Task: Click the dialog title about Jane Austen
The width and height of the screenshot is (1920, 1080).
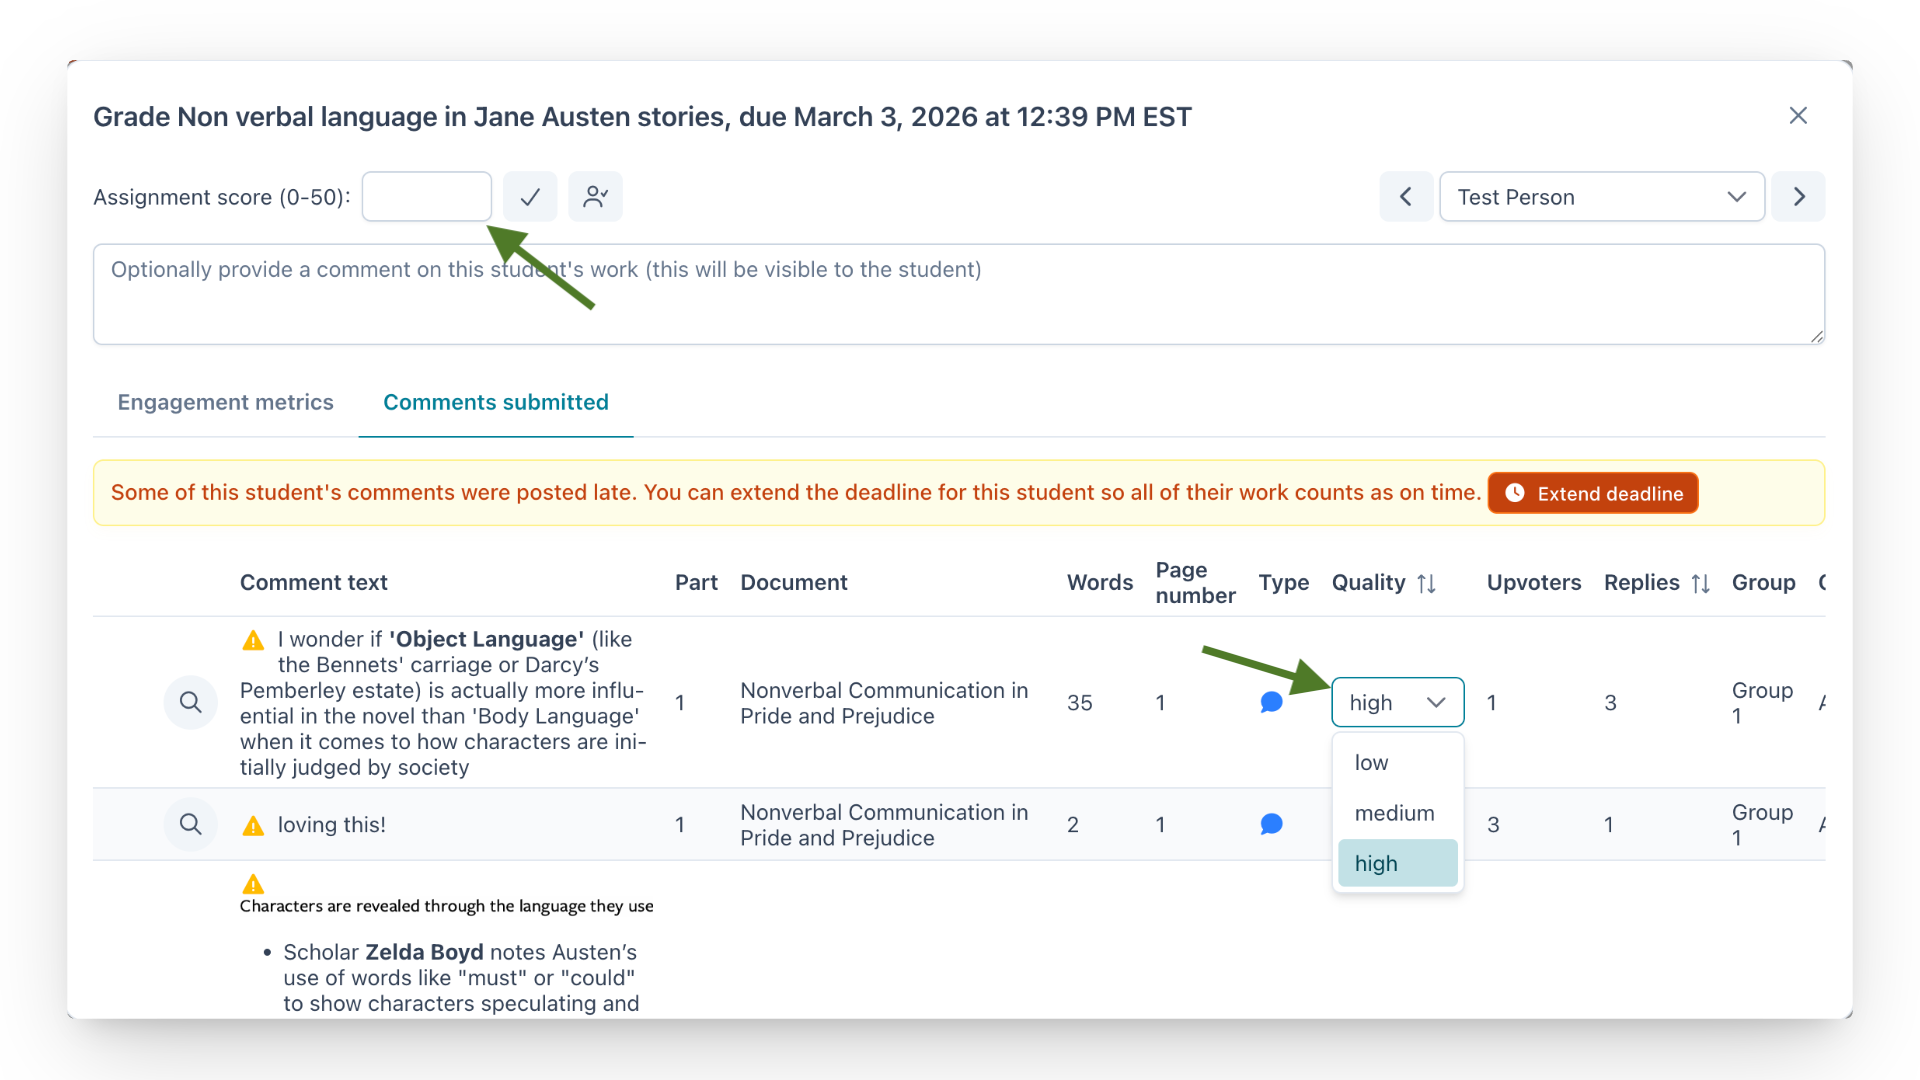Action: pos(642,117)
